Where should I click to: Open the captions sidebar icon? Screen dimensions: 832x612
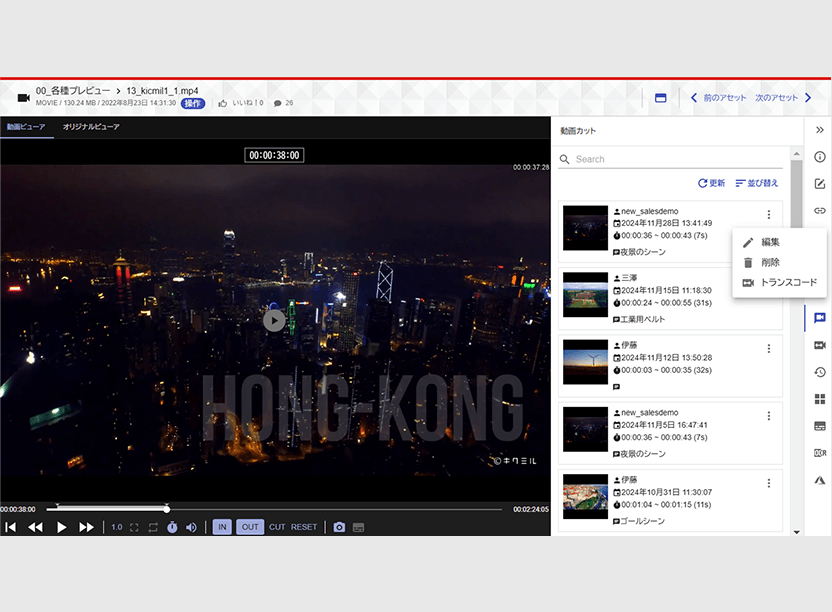pos(819,426)
